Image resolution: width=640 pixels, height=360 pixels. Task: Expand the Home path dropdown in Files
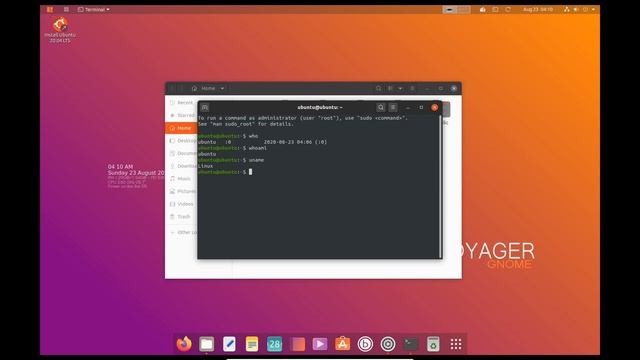(222, 88)
